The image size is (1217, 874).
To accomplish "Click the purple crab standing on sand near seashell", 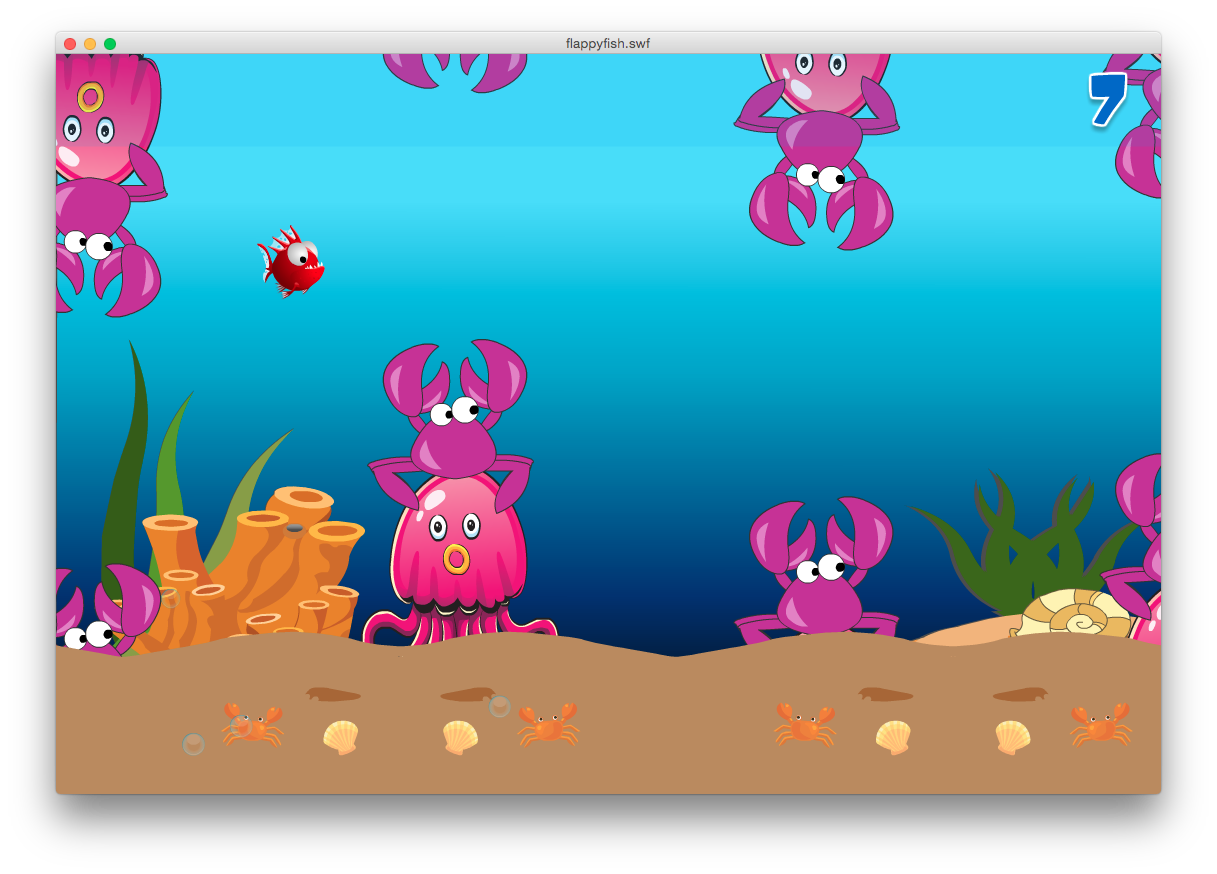I will point(818,570).
